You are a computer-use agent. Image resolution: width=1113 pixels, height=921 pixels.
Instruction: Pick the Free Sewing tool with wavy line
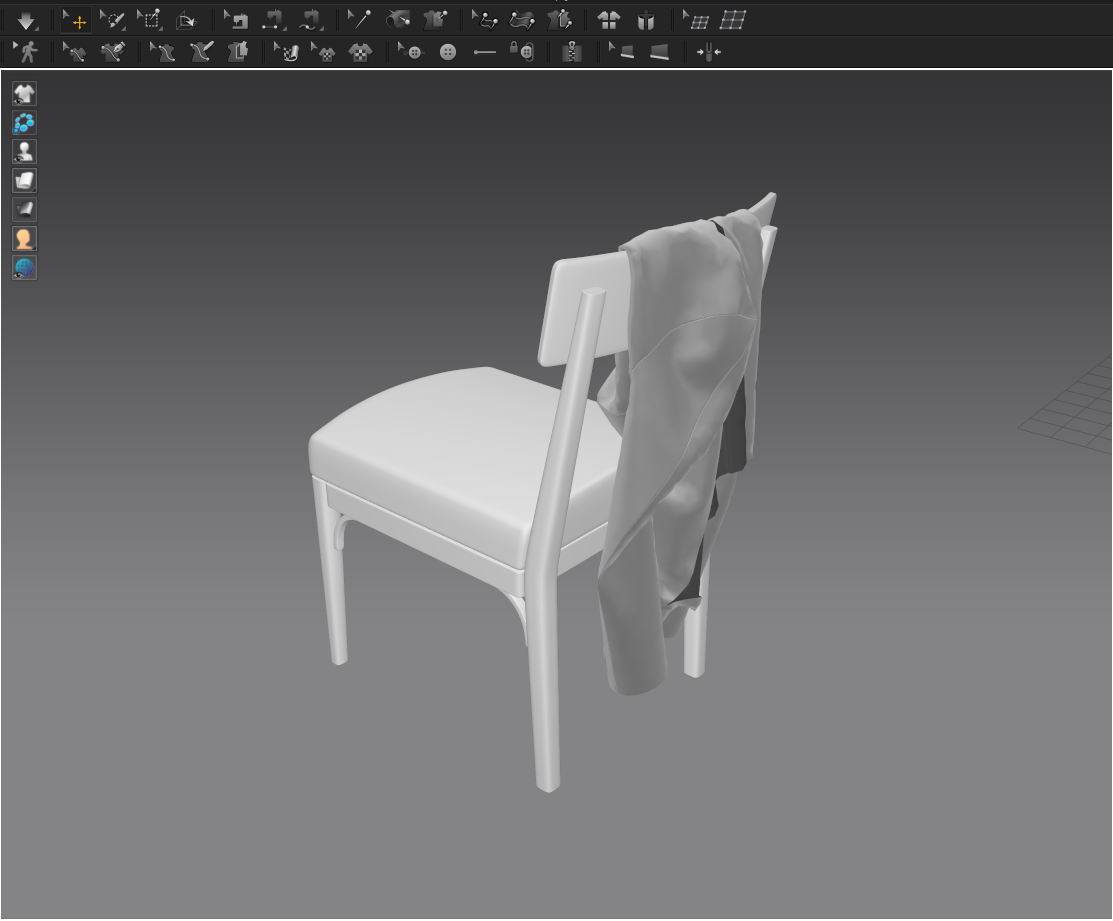click(x=310, y=21)
